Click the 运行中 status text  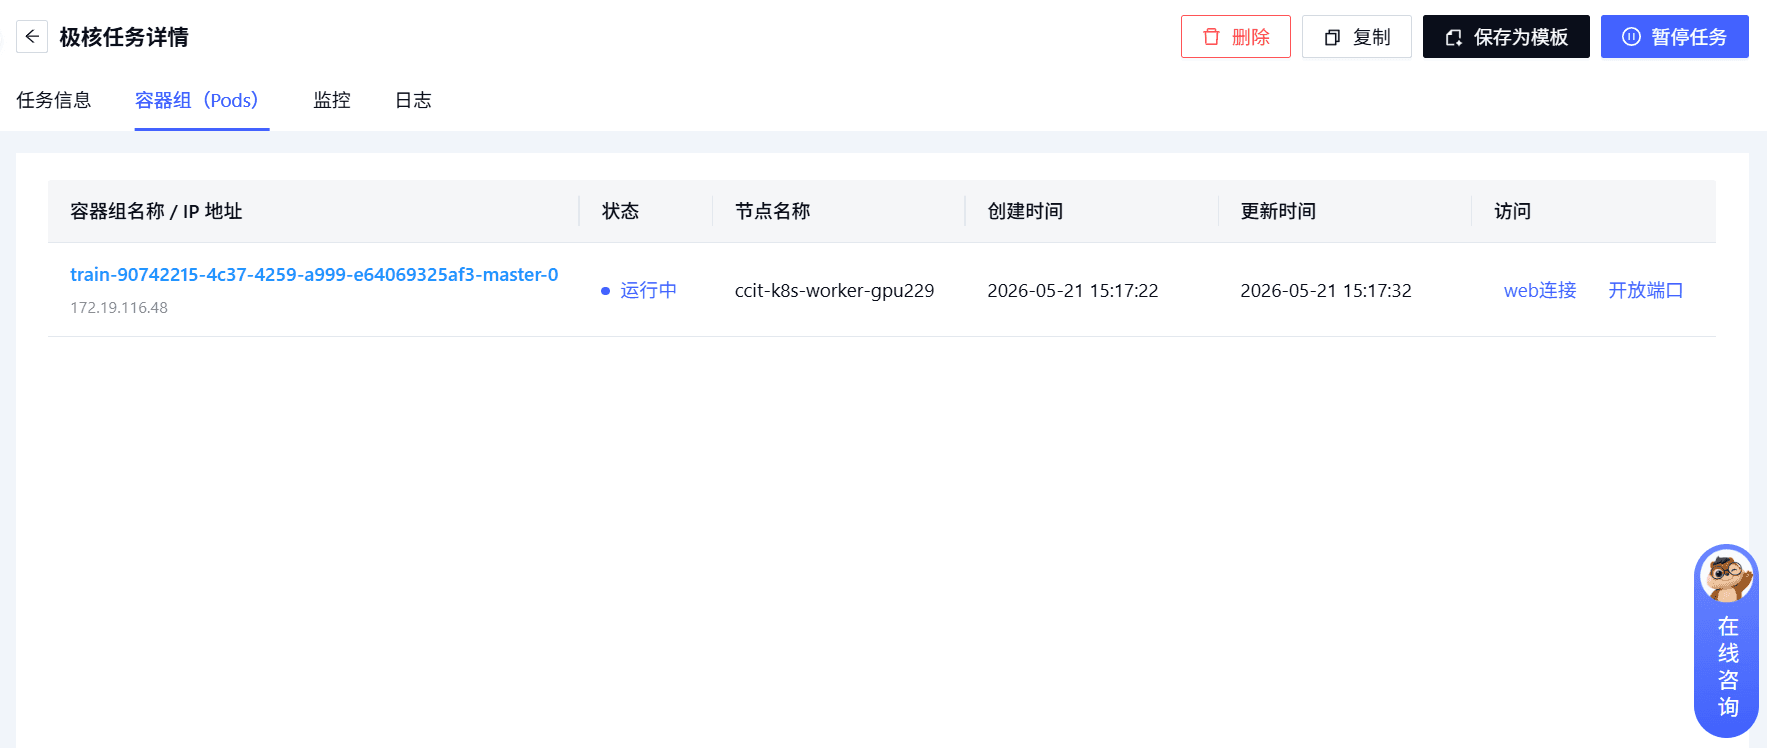point(648,290)
